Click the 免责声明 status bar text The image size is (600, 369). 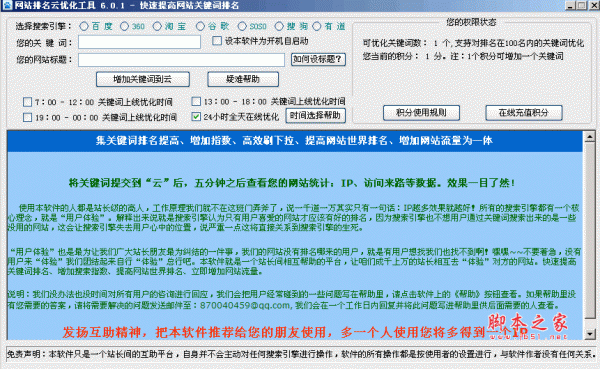(300, 354)
